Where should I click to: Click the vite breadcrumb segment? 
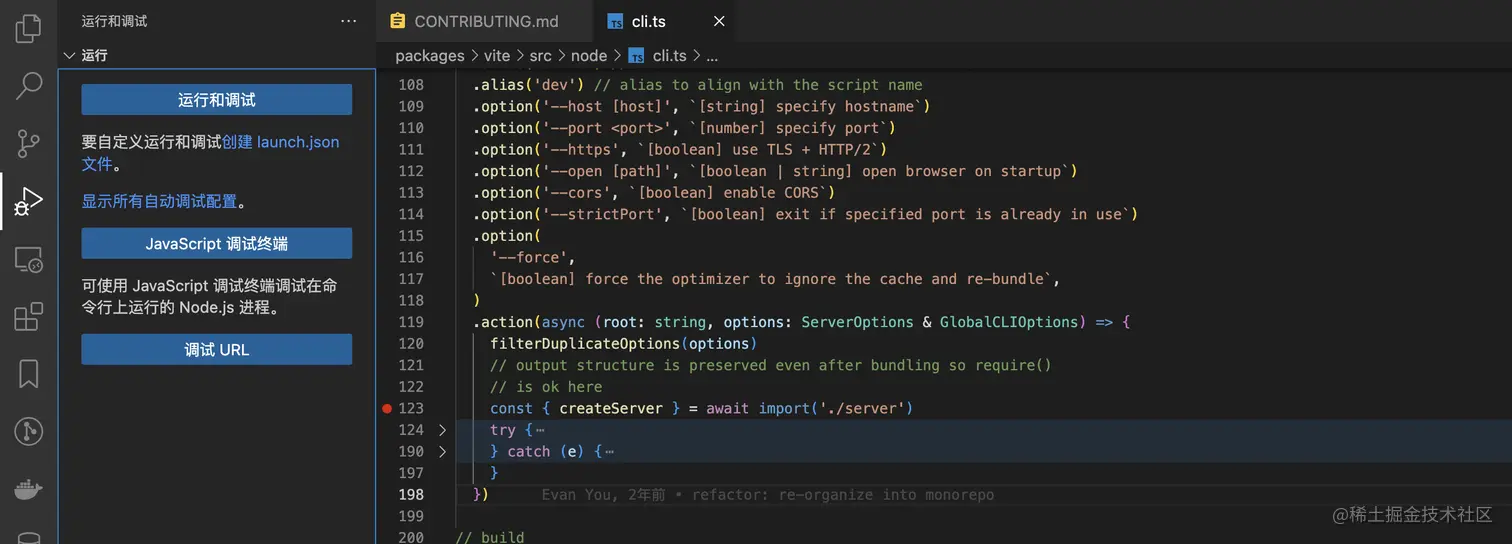click(x=497, y=56)
